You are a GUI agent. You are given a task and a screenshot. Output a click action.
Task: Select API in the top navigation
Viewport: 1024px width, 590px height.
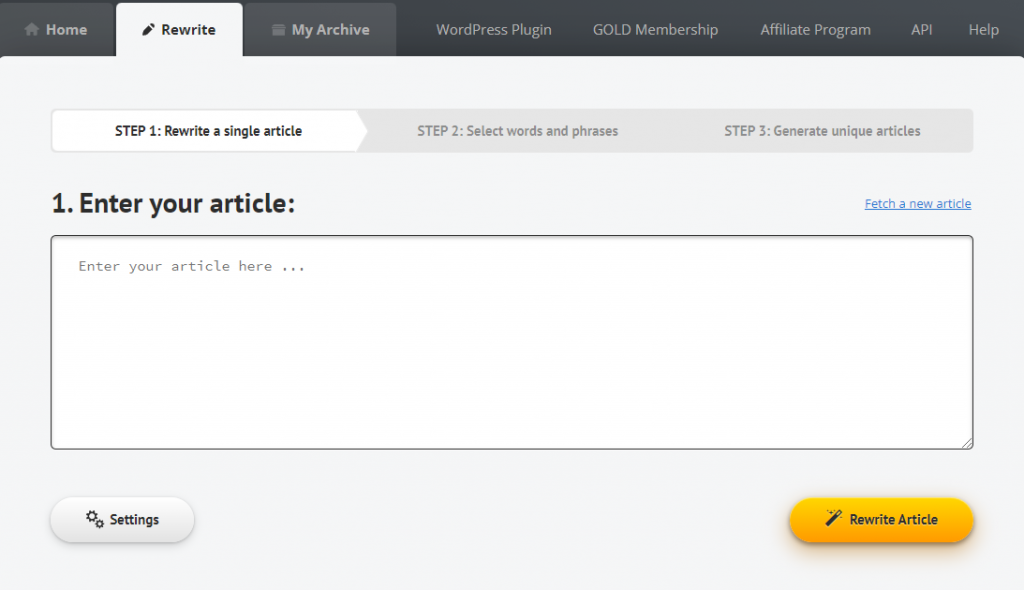click(921, 30)
